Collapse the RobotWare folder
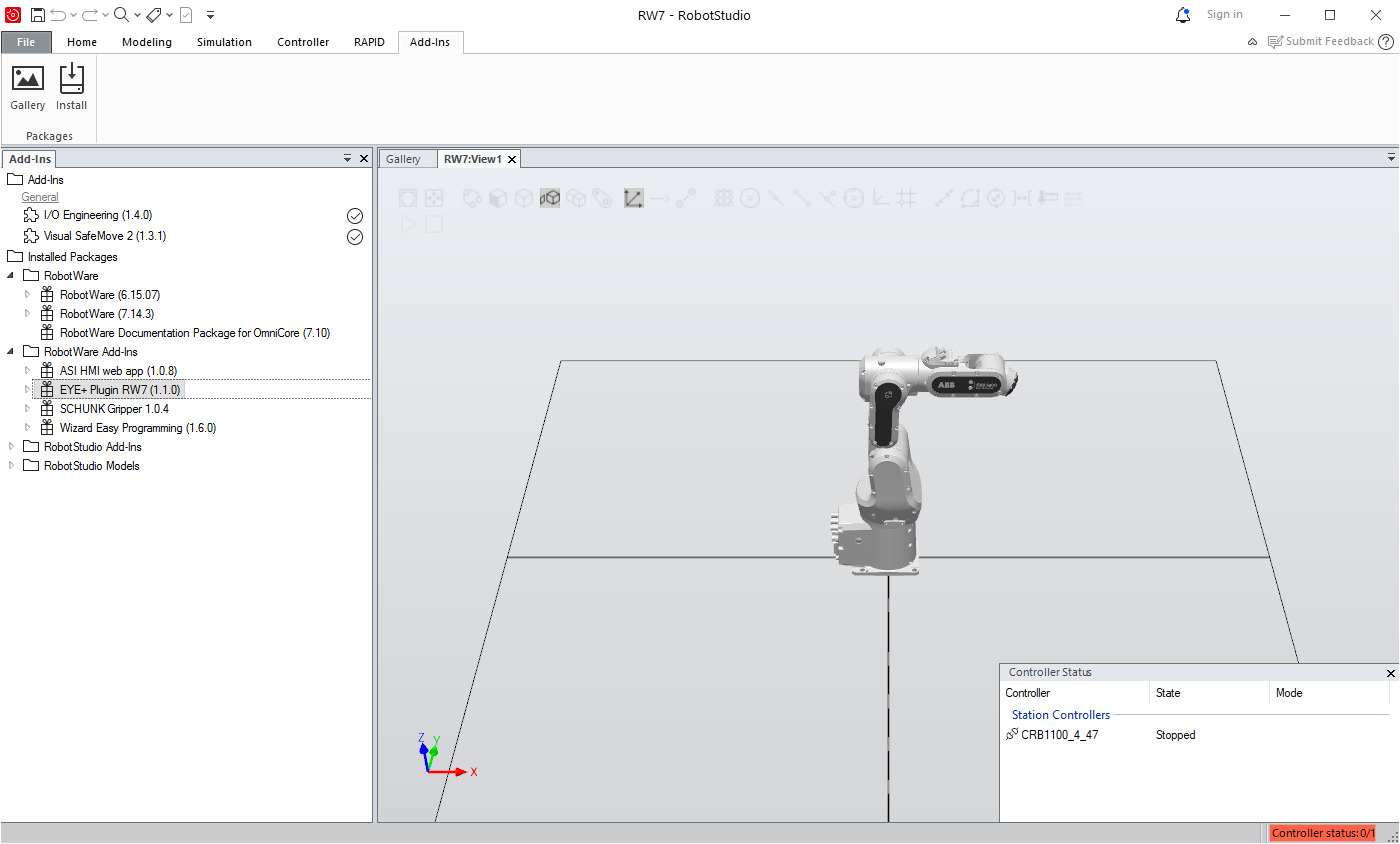The image size is (1400, 844). 11,275
